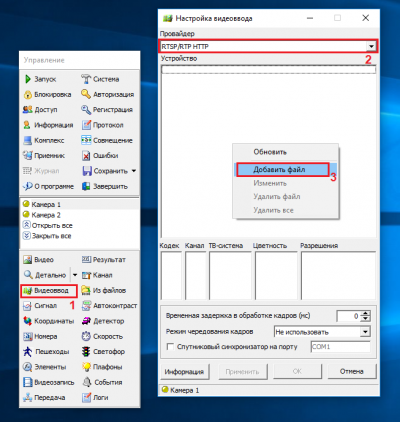The image size is (400, 422).
Task: Click the Информация button
Action: pyautogui.click(x=184, y=371)
